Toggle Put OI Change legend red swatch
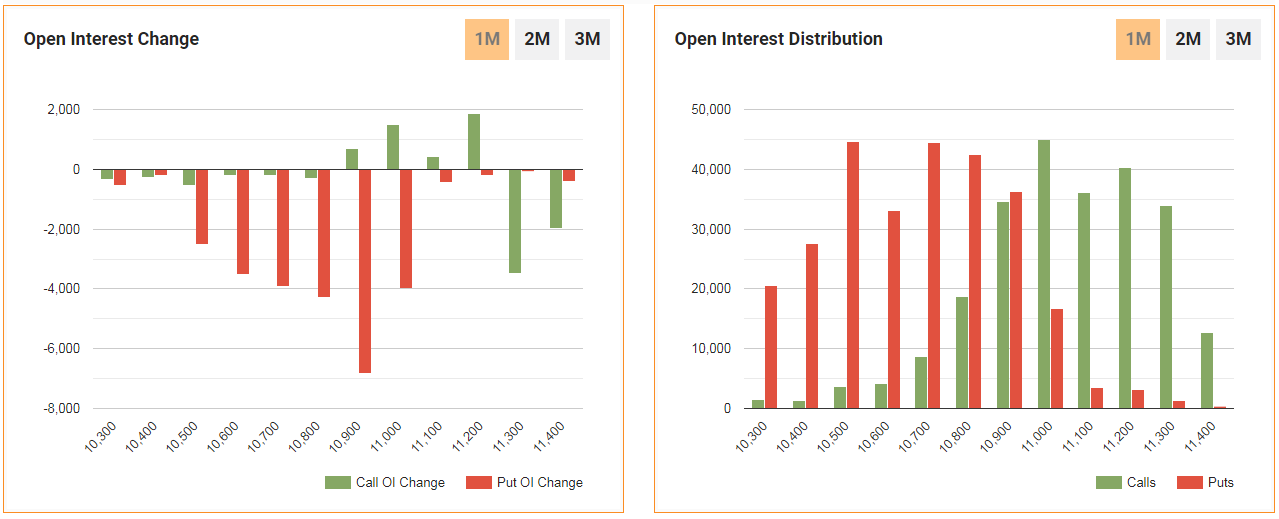The width and height of the screenshot is (1279, 519). coord(479,483)
